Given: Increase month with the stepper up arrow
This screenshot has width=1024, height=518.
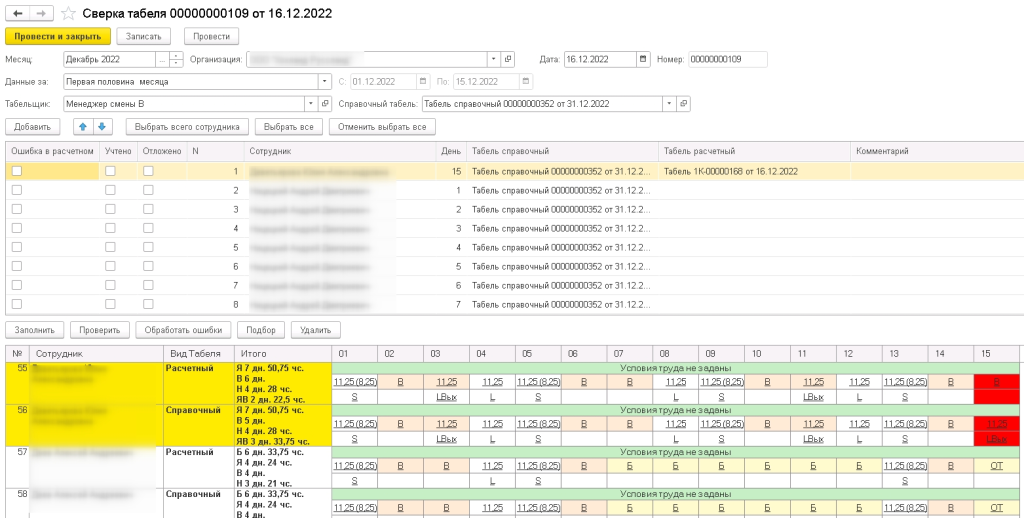Looking at the screenshot, I should tap(176, 56).
